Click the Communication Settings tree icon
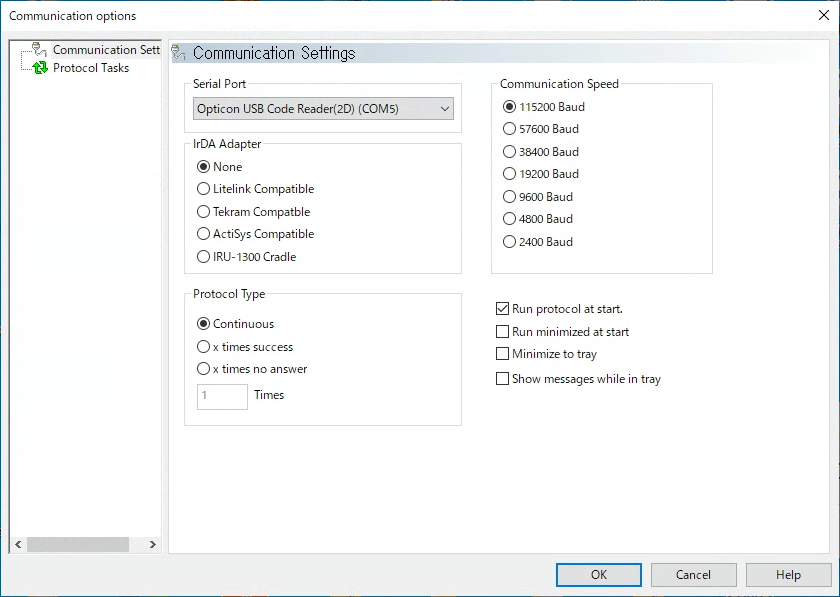This screenshot has height=597, width=840. 39,50
